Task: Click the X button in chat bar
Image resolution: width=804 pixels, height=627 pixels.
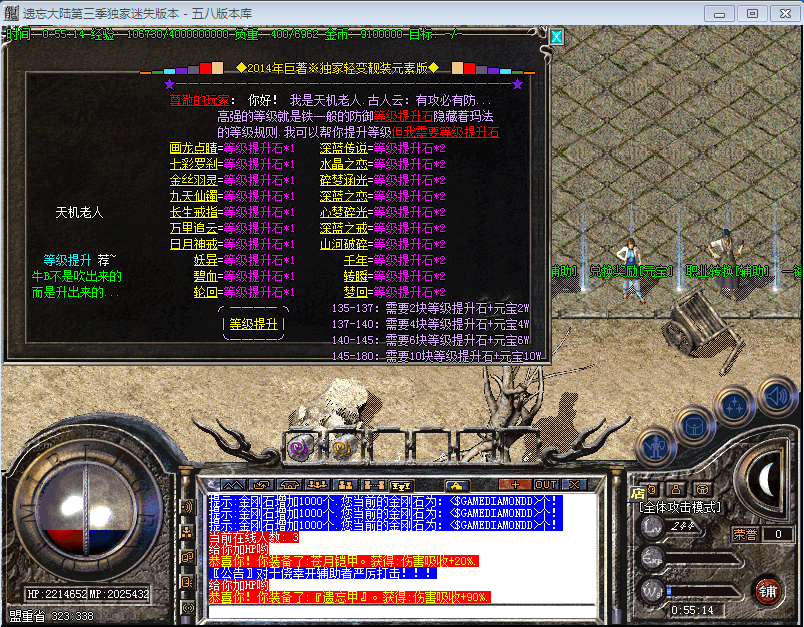Action: [574, 484]
